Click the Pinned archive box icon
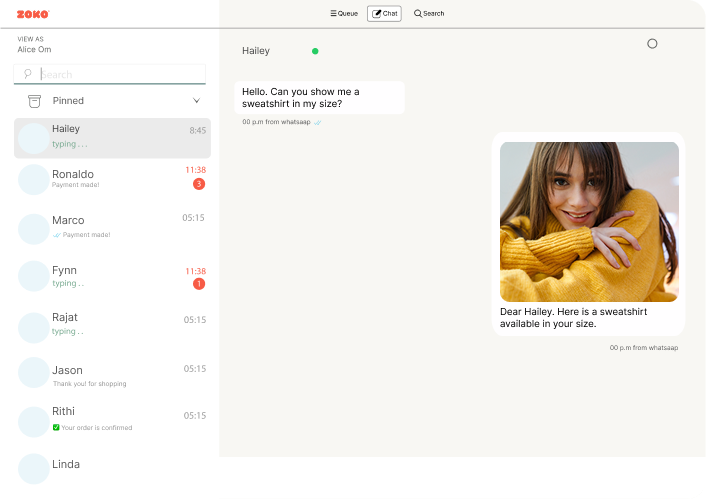The width and height of the screenshot is (706, 499). (34, 101)
